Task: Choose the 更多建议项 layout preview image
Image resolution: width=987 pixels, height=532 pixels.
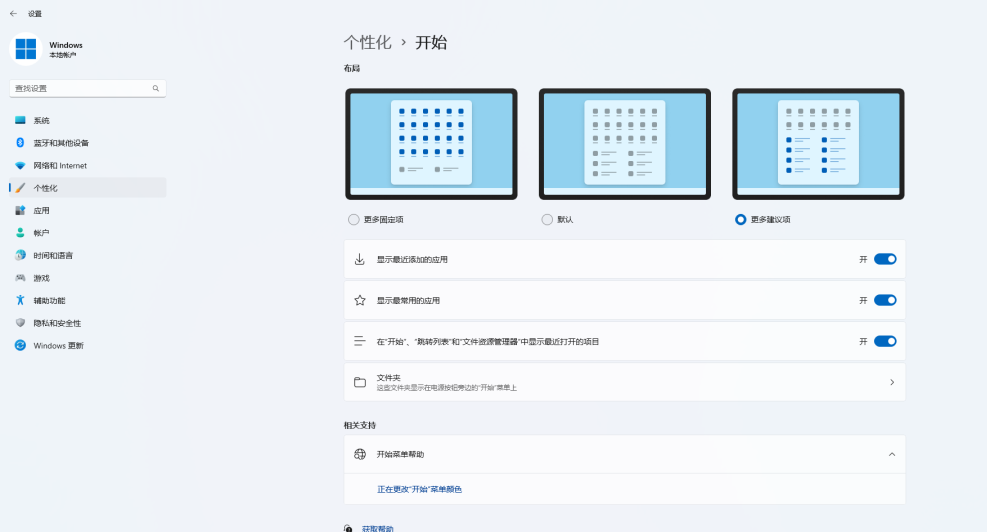Action: [818, 144]
